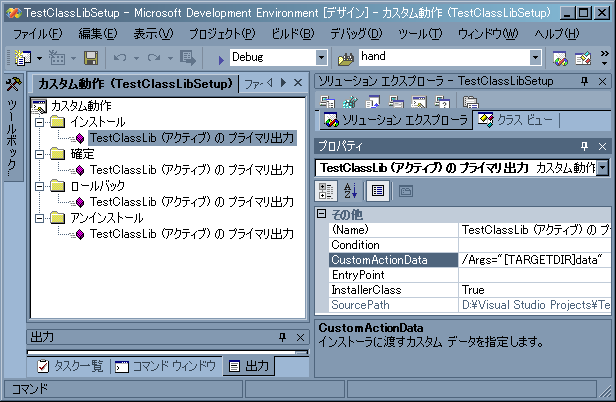Toggle Alphabetic sort in Properties
The width and height of the screenshot is (616, 402).
click(x=350, y=191)
